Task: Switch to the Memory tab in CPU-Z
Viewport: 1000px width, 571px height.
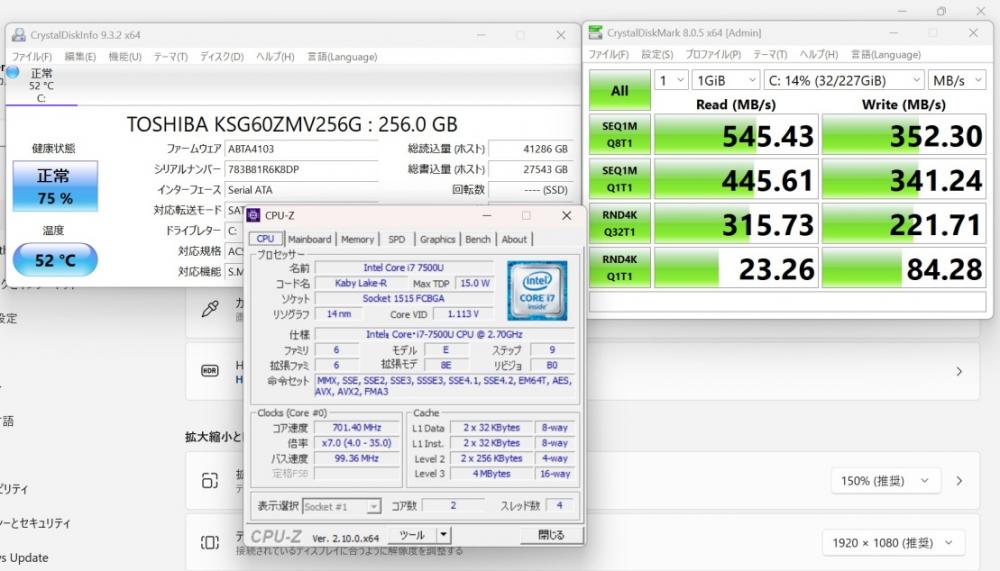Action: [357, 239]
